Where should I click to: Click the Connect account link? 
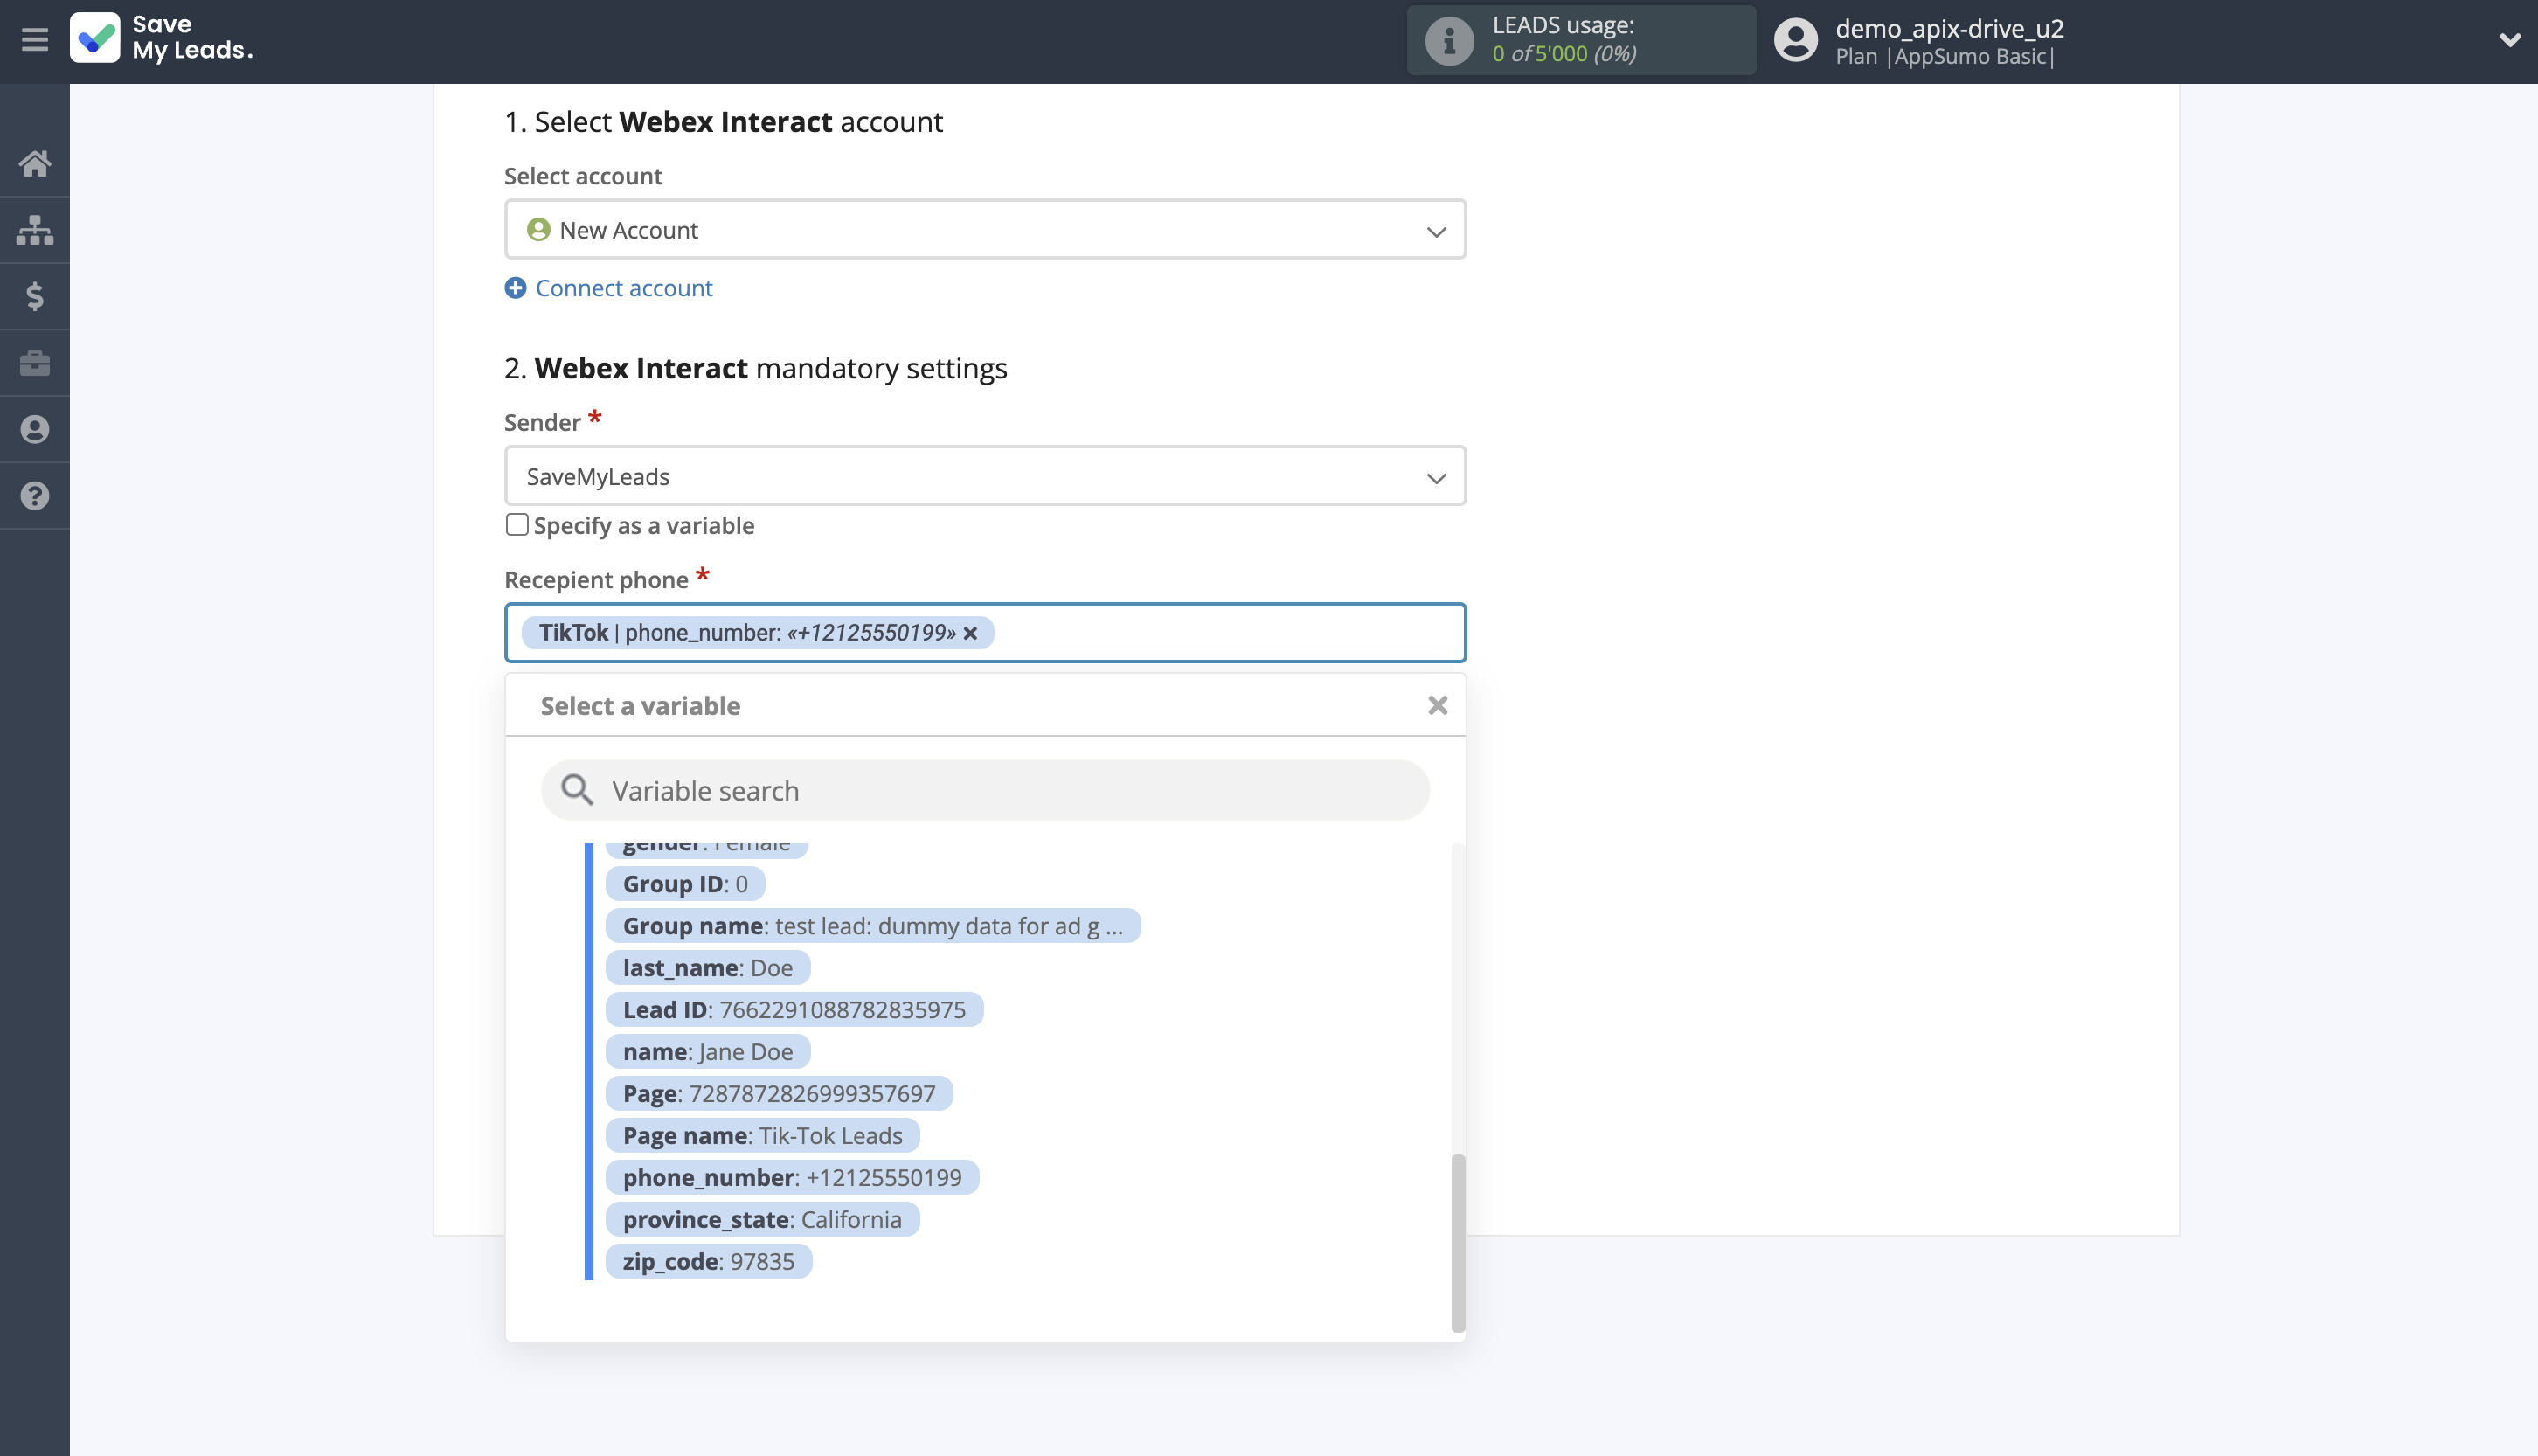point(624,288)
